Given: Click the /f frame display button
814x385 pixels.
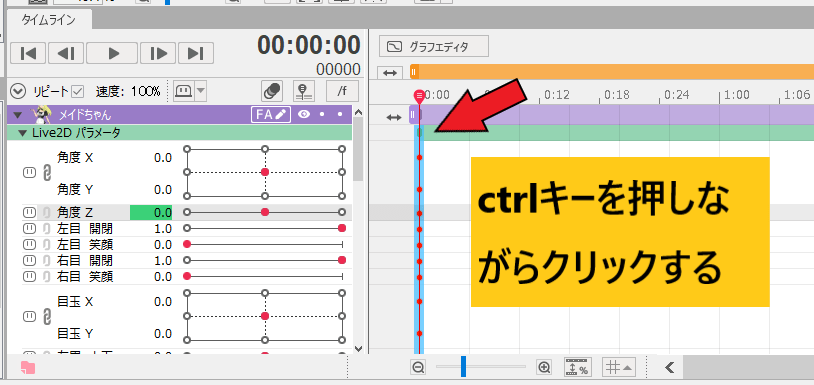Looking at the screenshot, I should click(342, 91).
